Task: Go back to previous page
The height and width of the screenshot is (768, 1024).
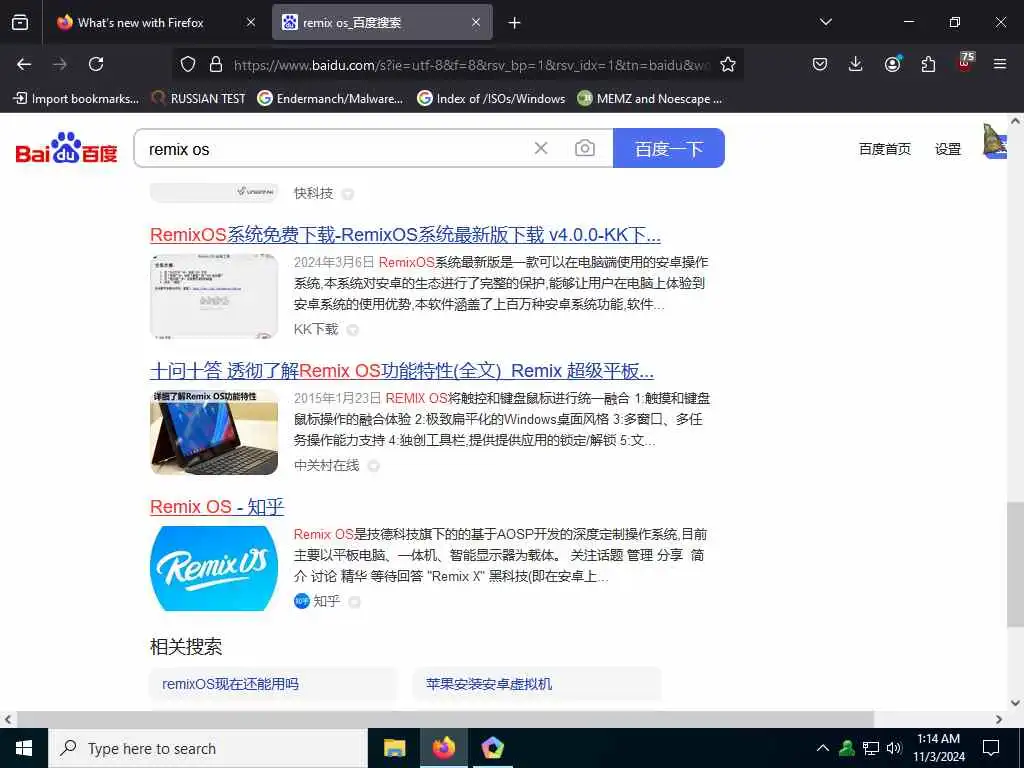Action: tap(24, 64)
